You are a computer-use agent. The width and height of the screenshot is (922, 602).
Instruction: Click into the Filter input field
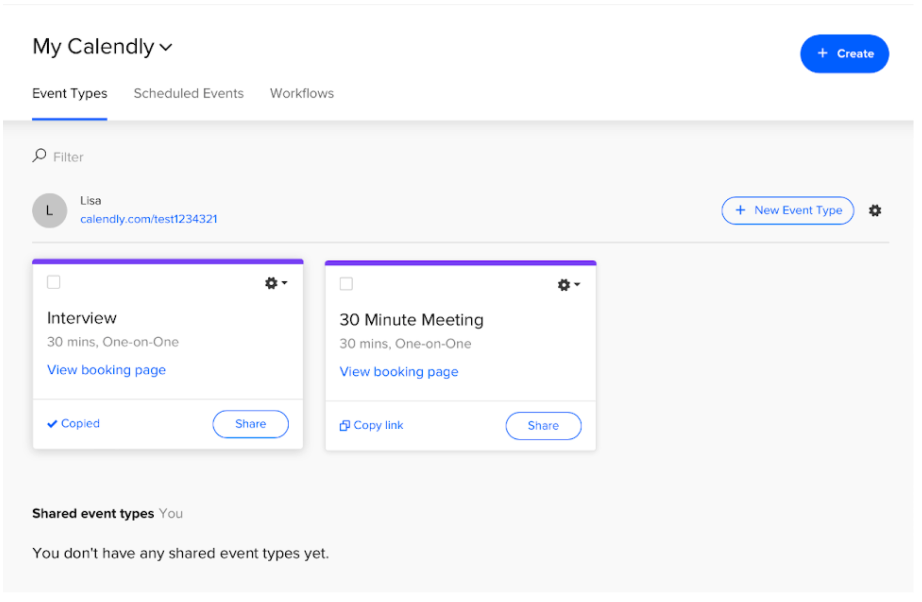[x=176, y=157]
